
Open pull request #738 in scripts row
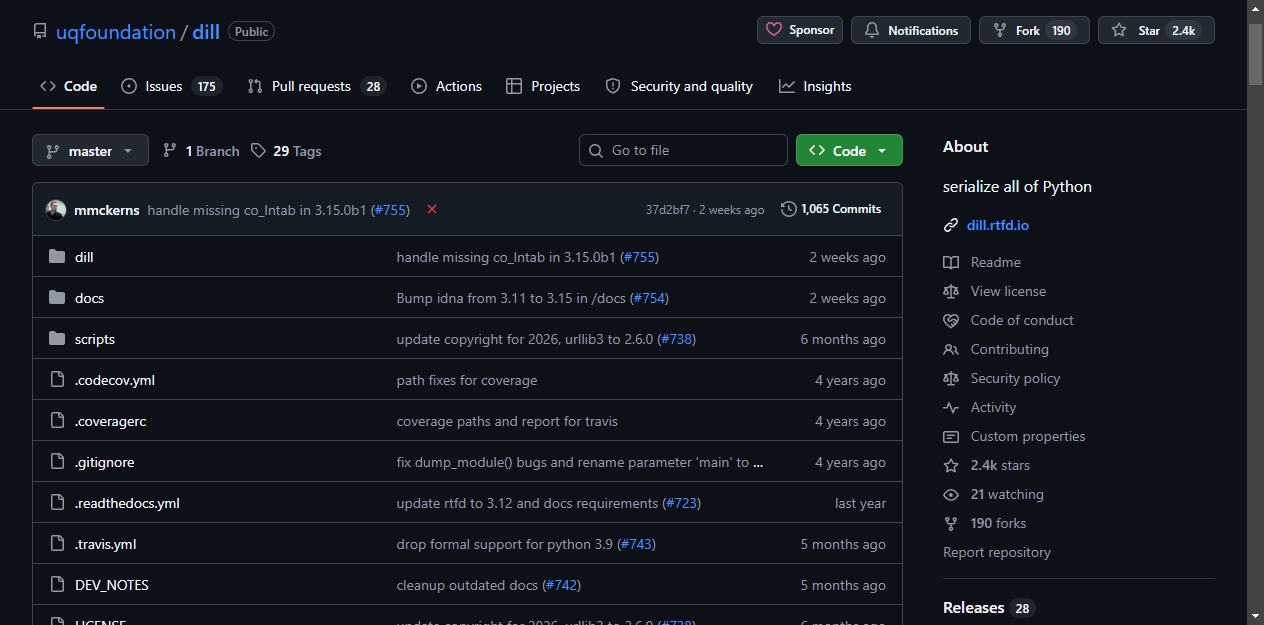[676, 339]
